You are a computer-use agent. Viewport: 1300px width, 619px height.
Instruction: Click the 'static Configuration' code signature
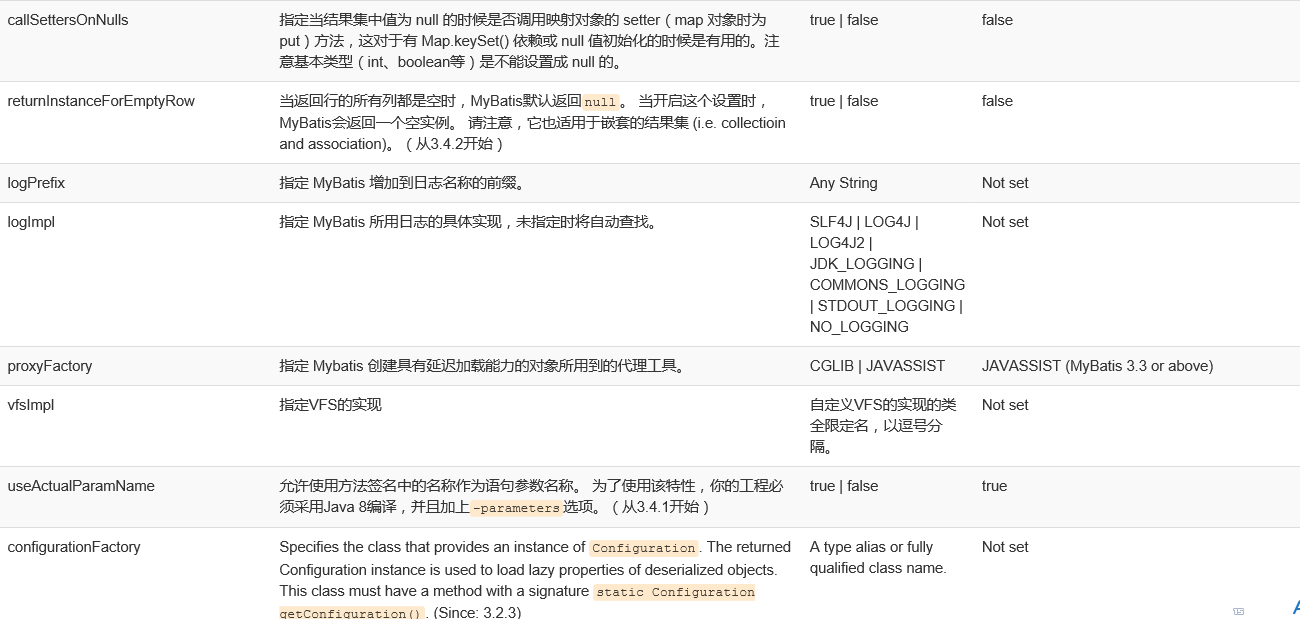coord(675,592)
